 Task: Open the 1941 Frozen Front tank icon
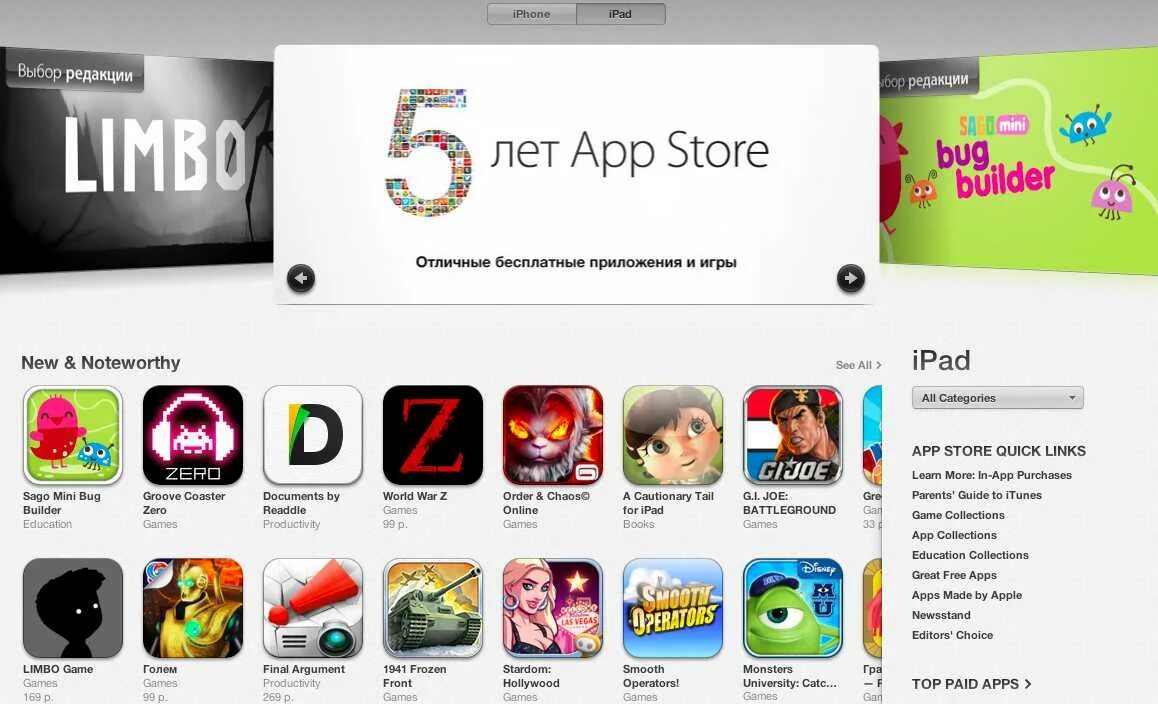coord(433,608)
